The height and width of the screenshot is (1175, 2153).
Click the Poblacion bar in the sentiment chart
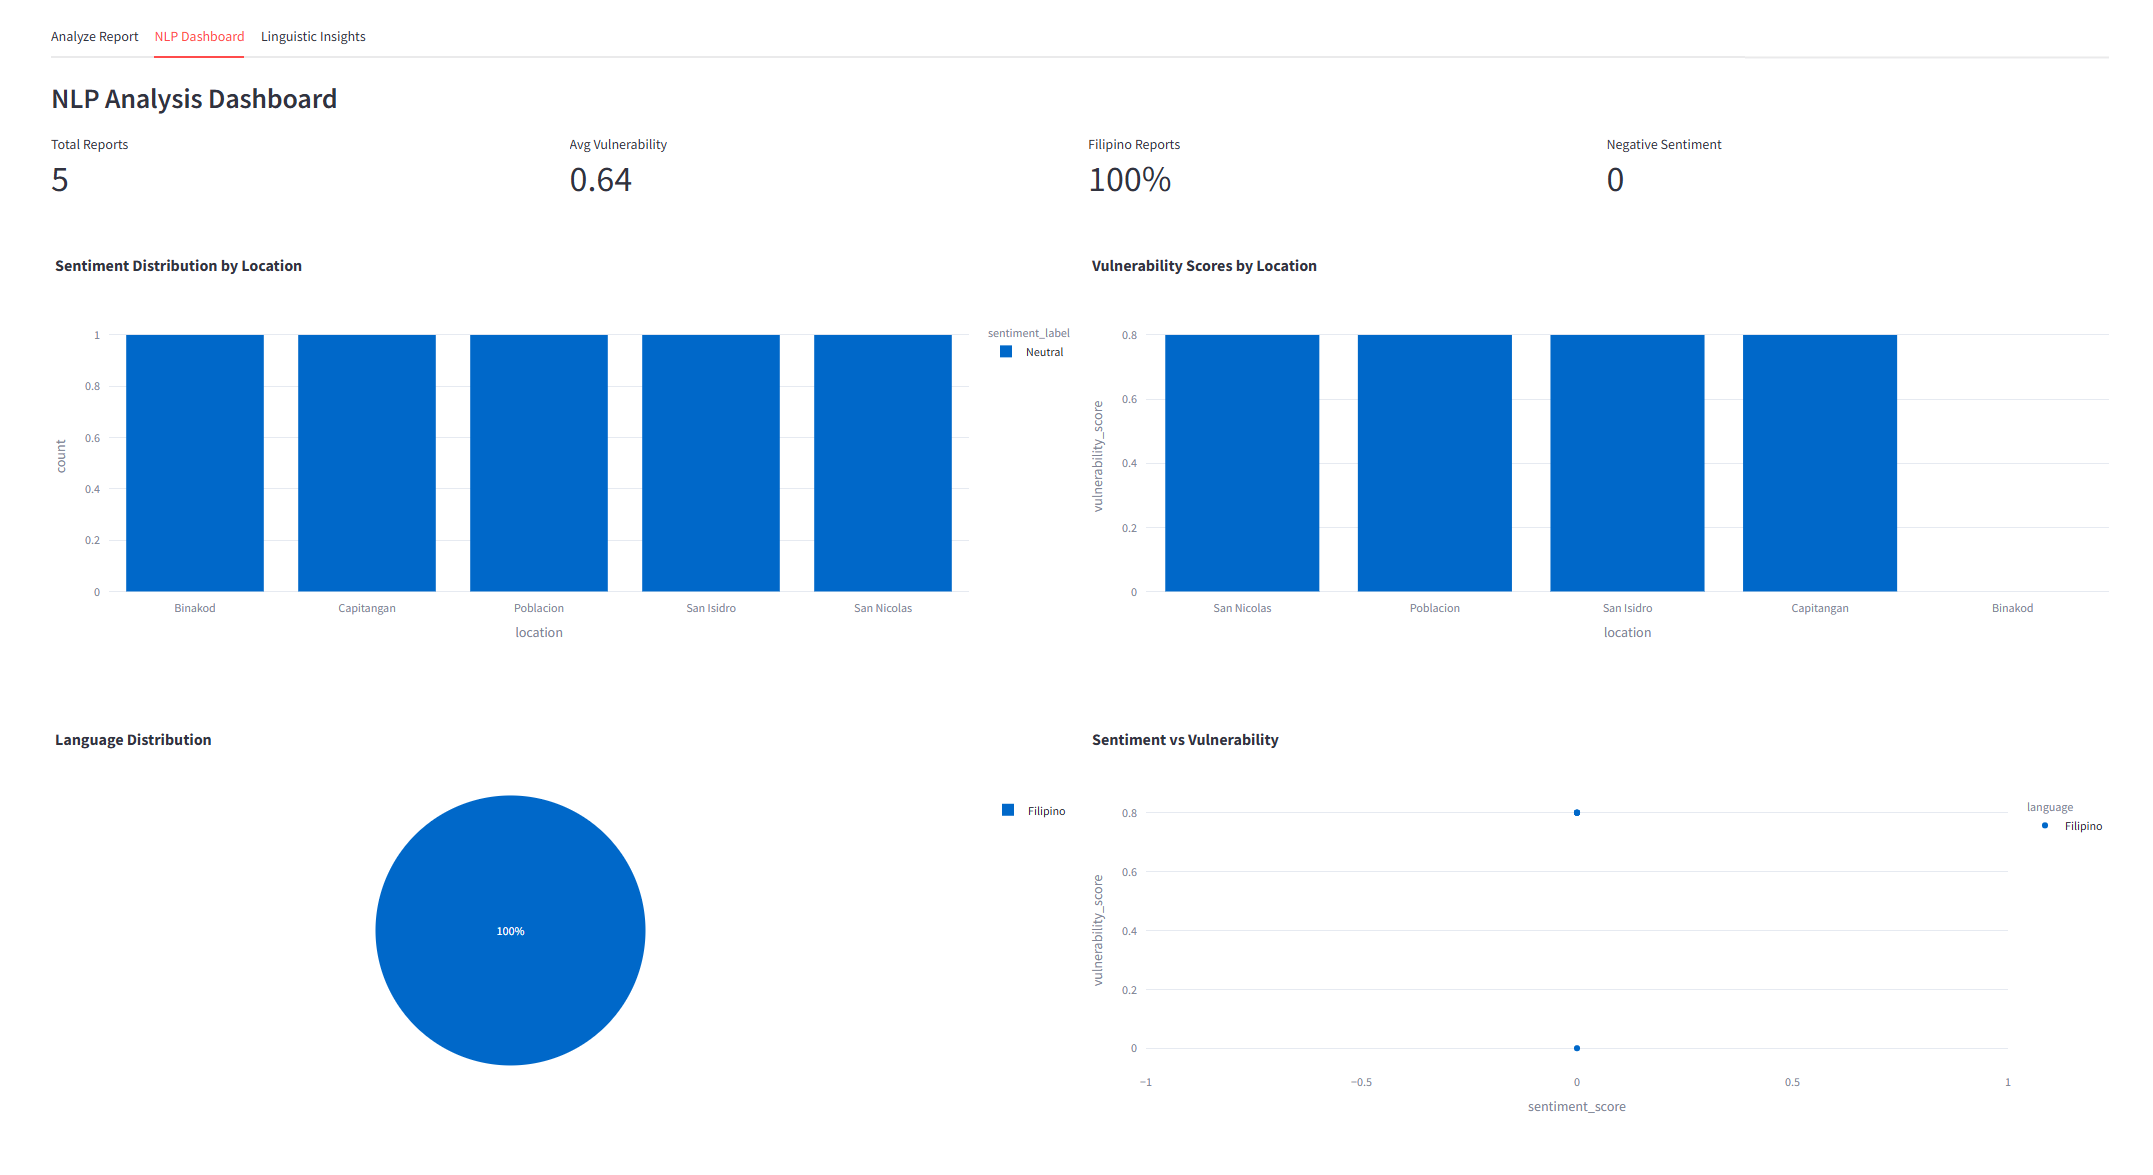point(539,463)
